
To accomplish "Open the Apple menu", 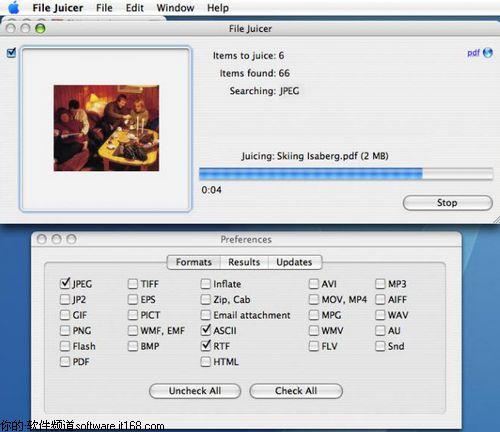I will coord(14,7).
